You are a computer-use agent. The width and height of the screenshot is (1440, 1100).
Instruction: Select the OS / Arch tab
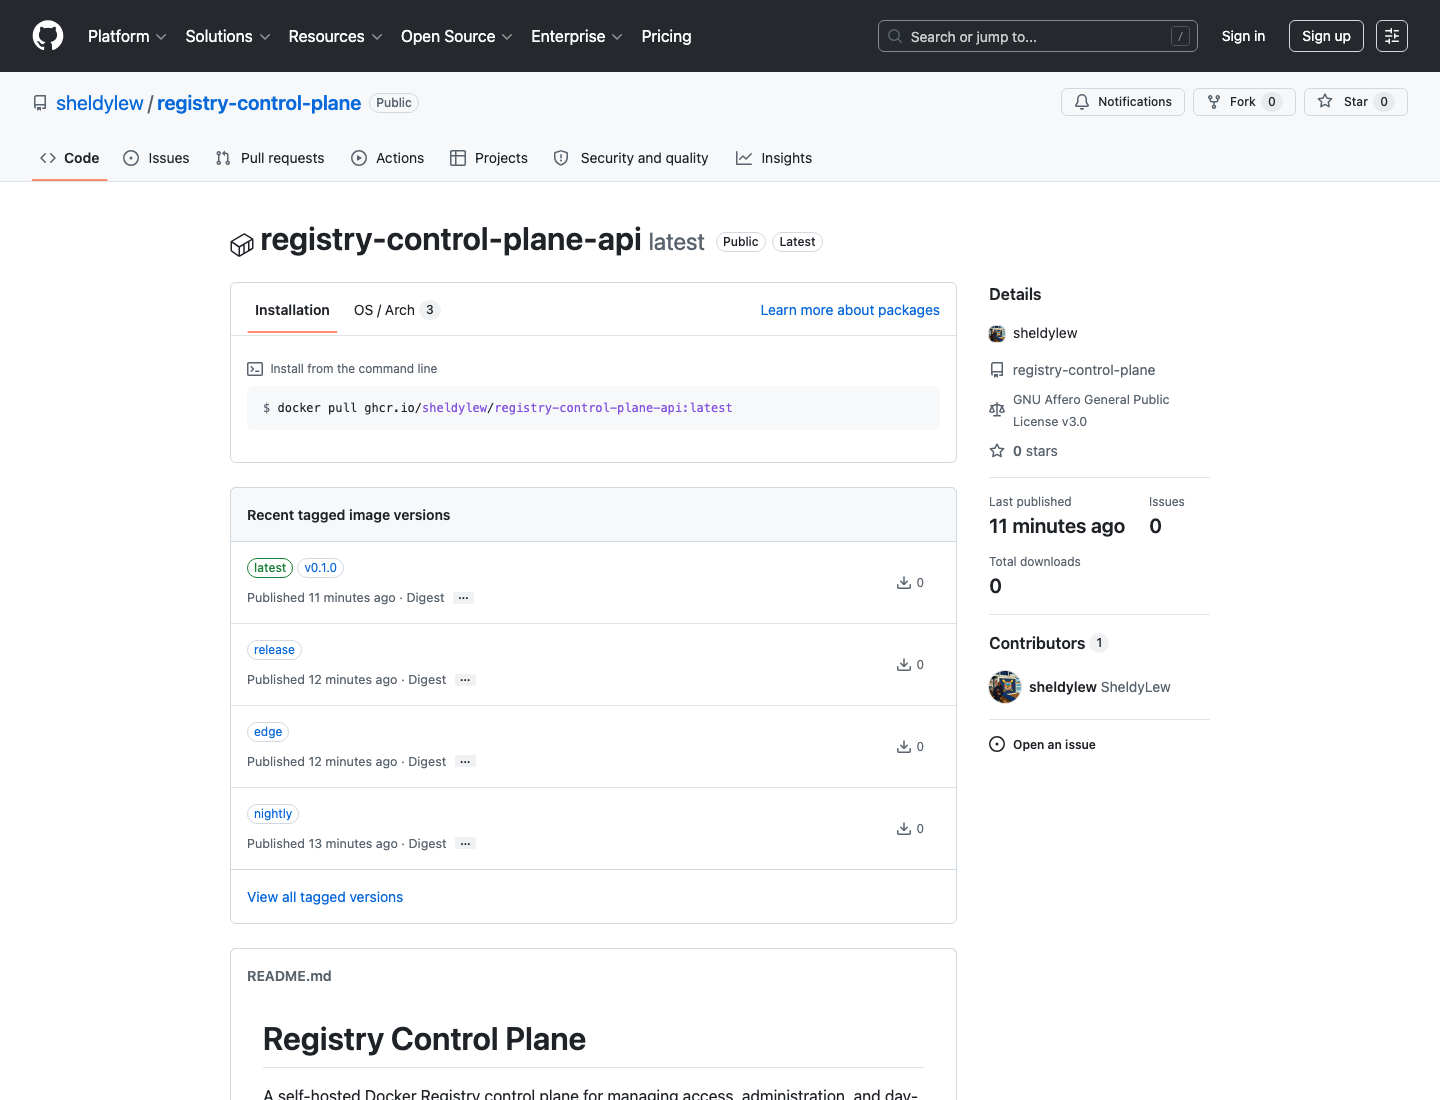pyautogui.click(x=397, y=310)
